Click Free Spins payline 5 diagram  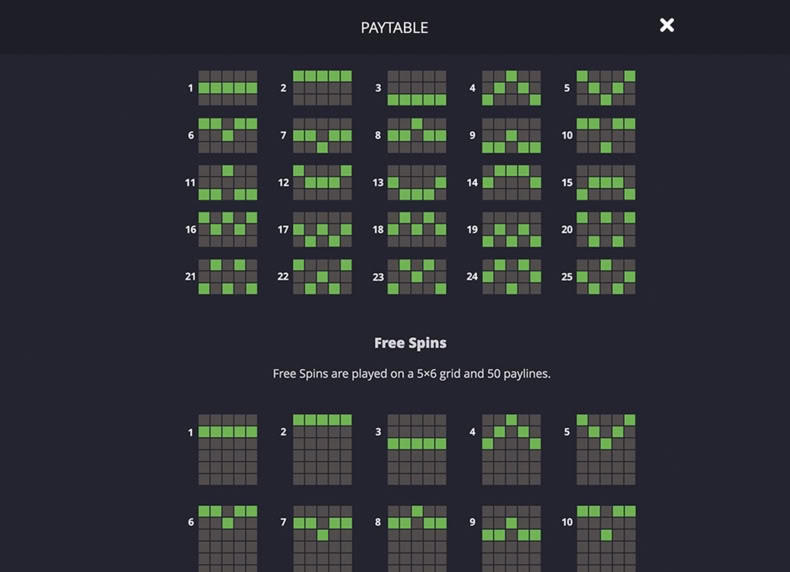tap(606, 450)
